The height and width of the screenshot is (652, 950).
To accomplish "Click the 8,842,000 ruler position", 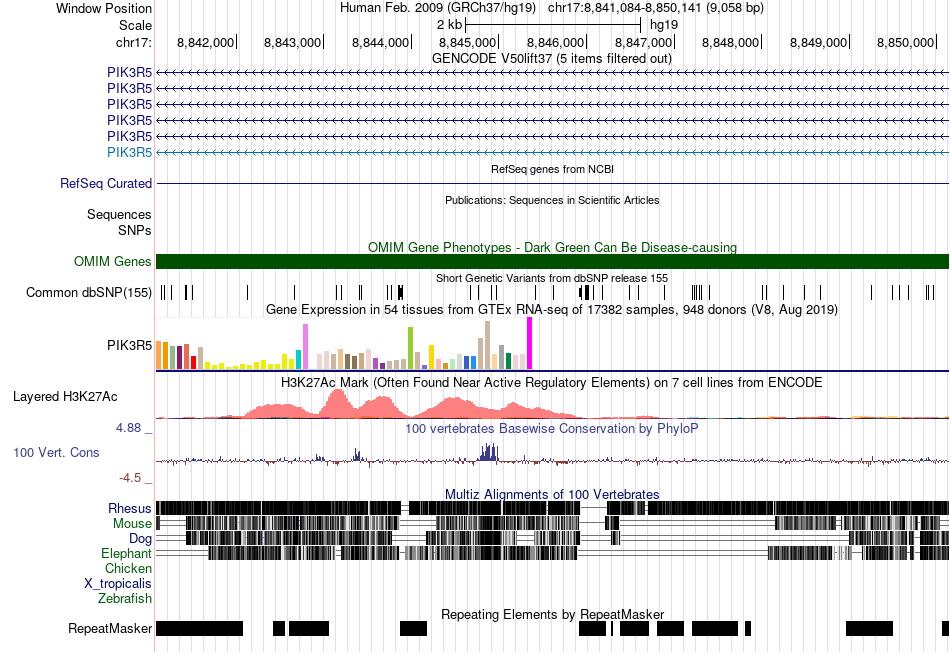I will click(x=205, y=42).
